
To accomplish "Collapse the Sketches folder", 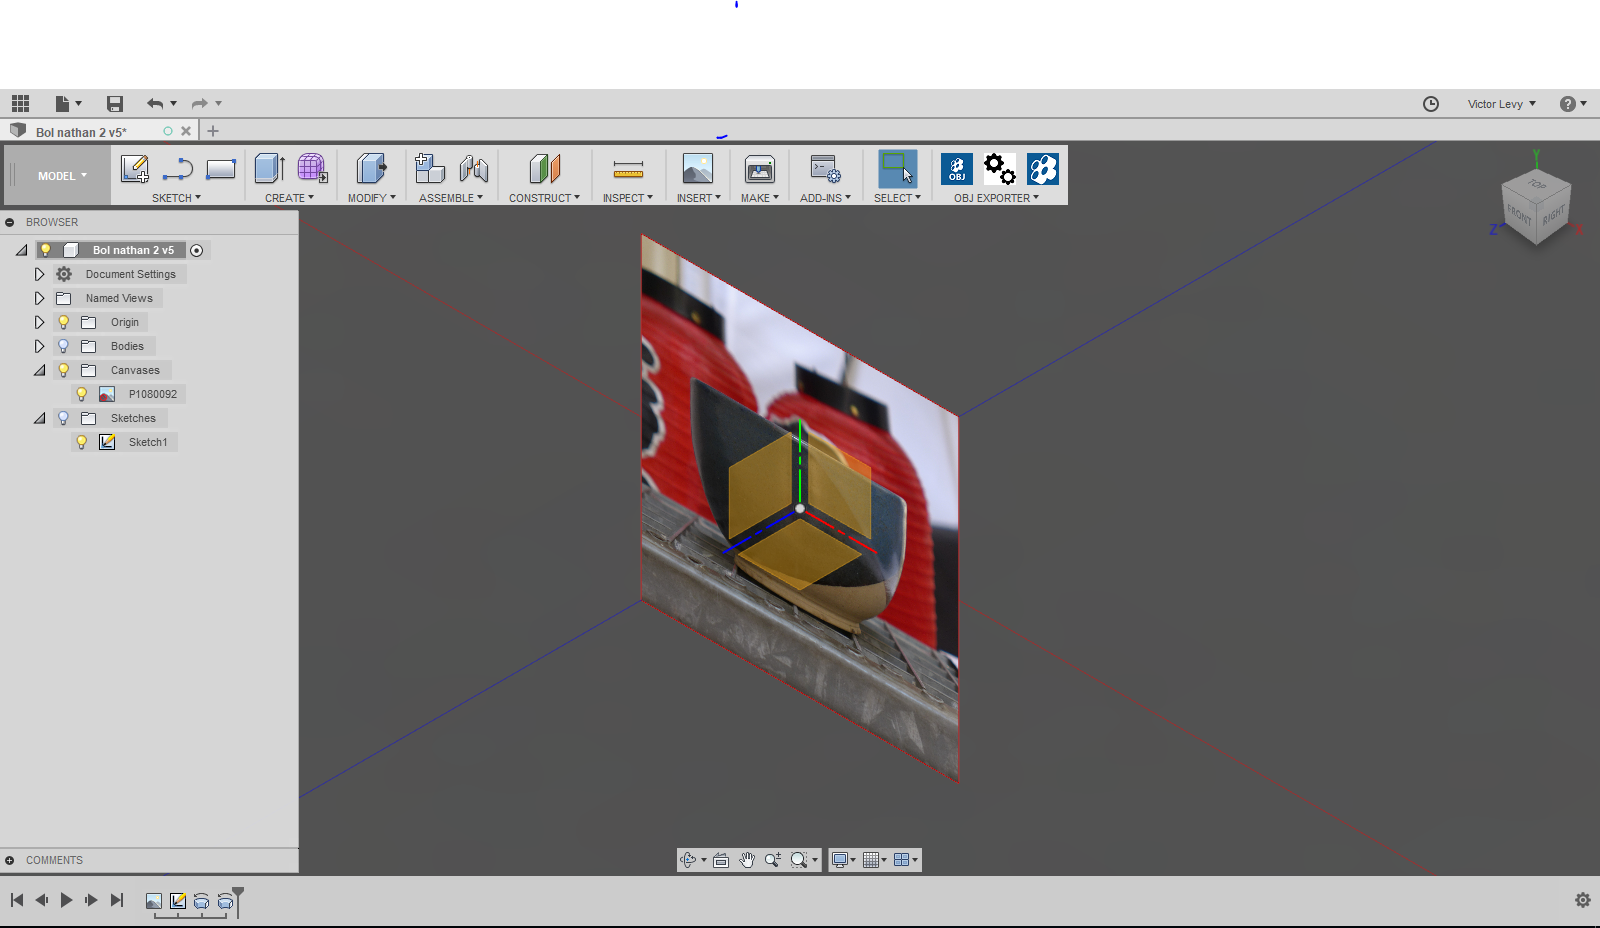I will tap(40, 418).
